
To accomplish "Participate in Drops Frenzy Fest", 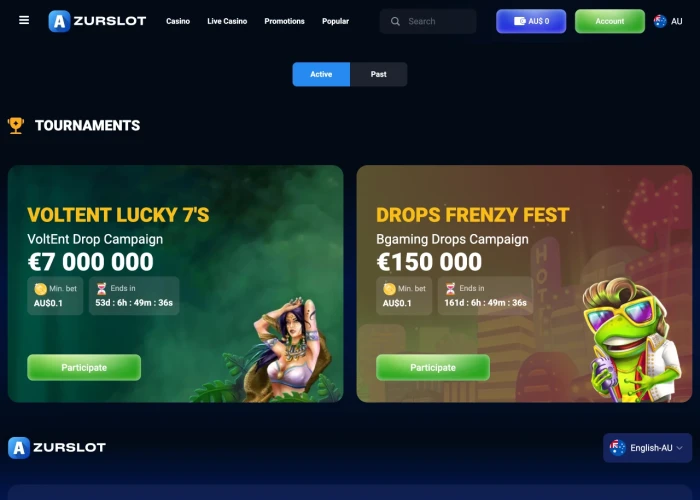I will pos(433,367).
